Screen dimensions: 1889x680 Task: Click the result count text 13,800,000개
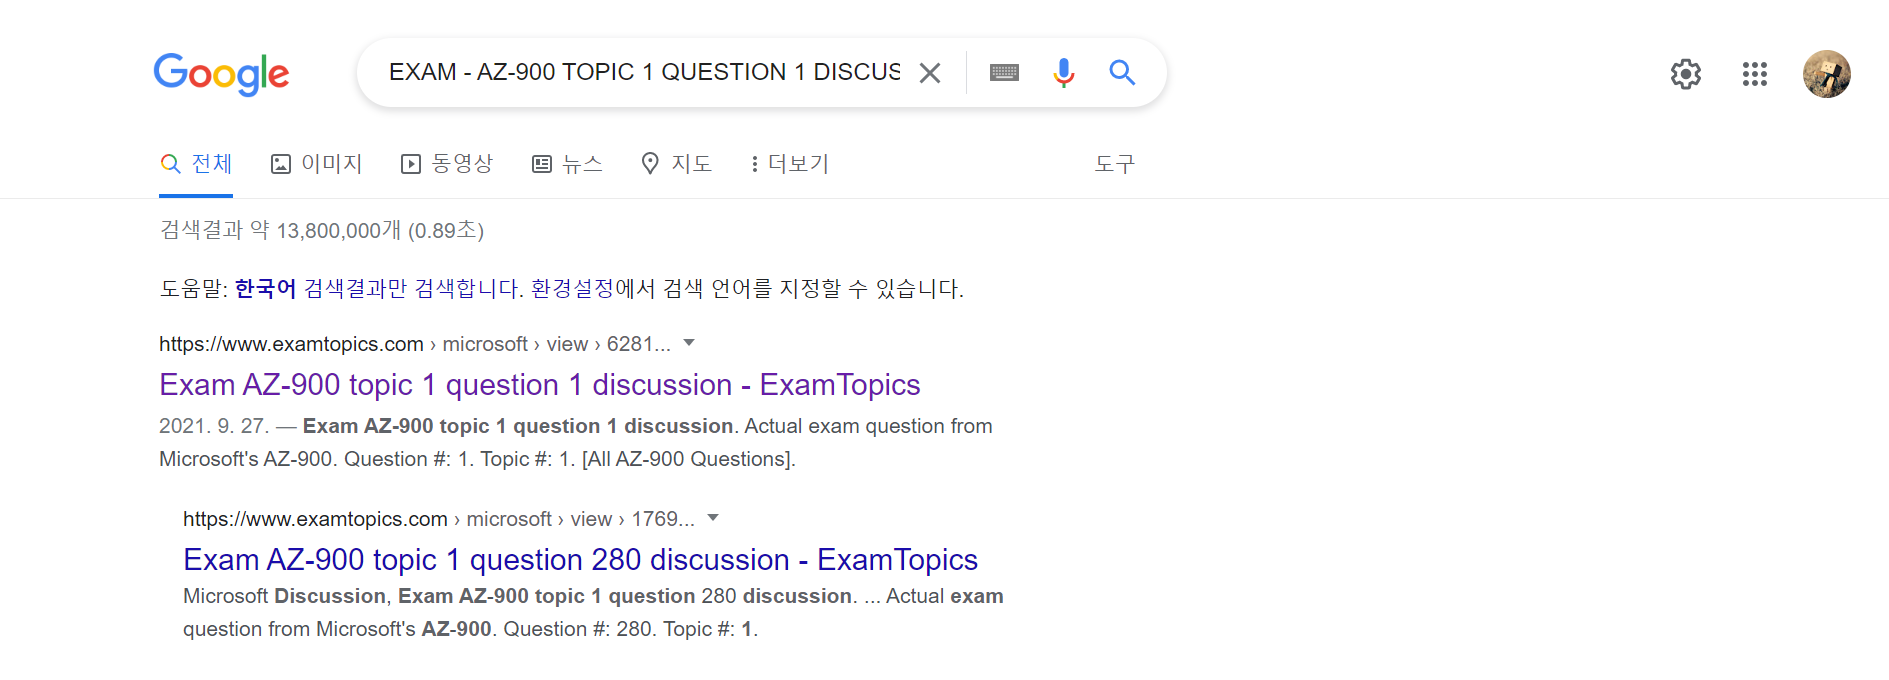coord(338,231)
